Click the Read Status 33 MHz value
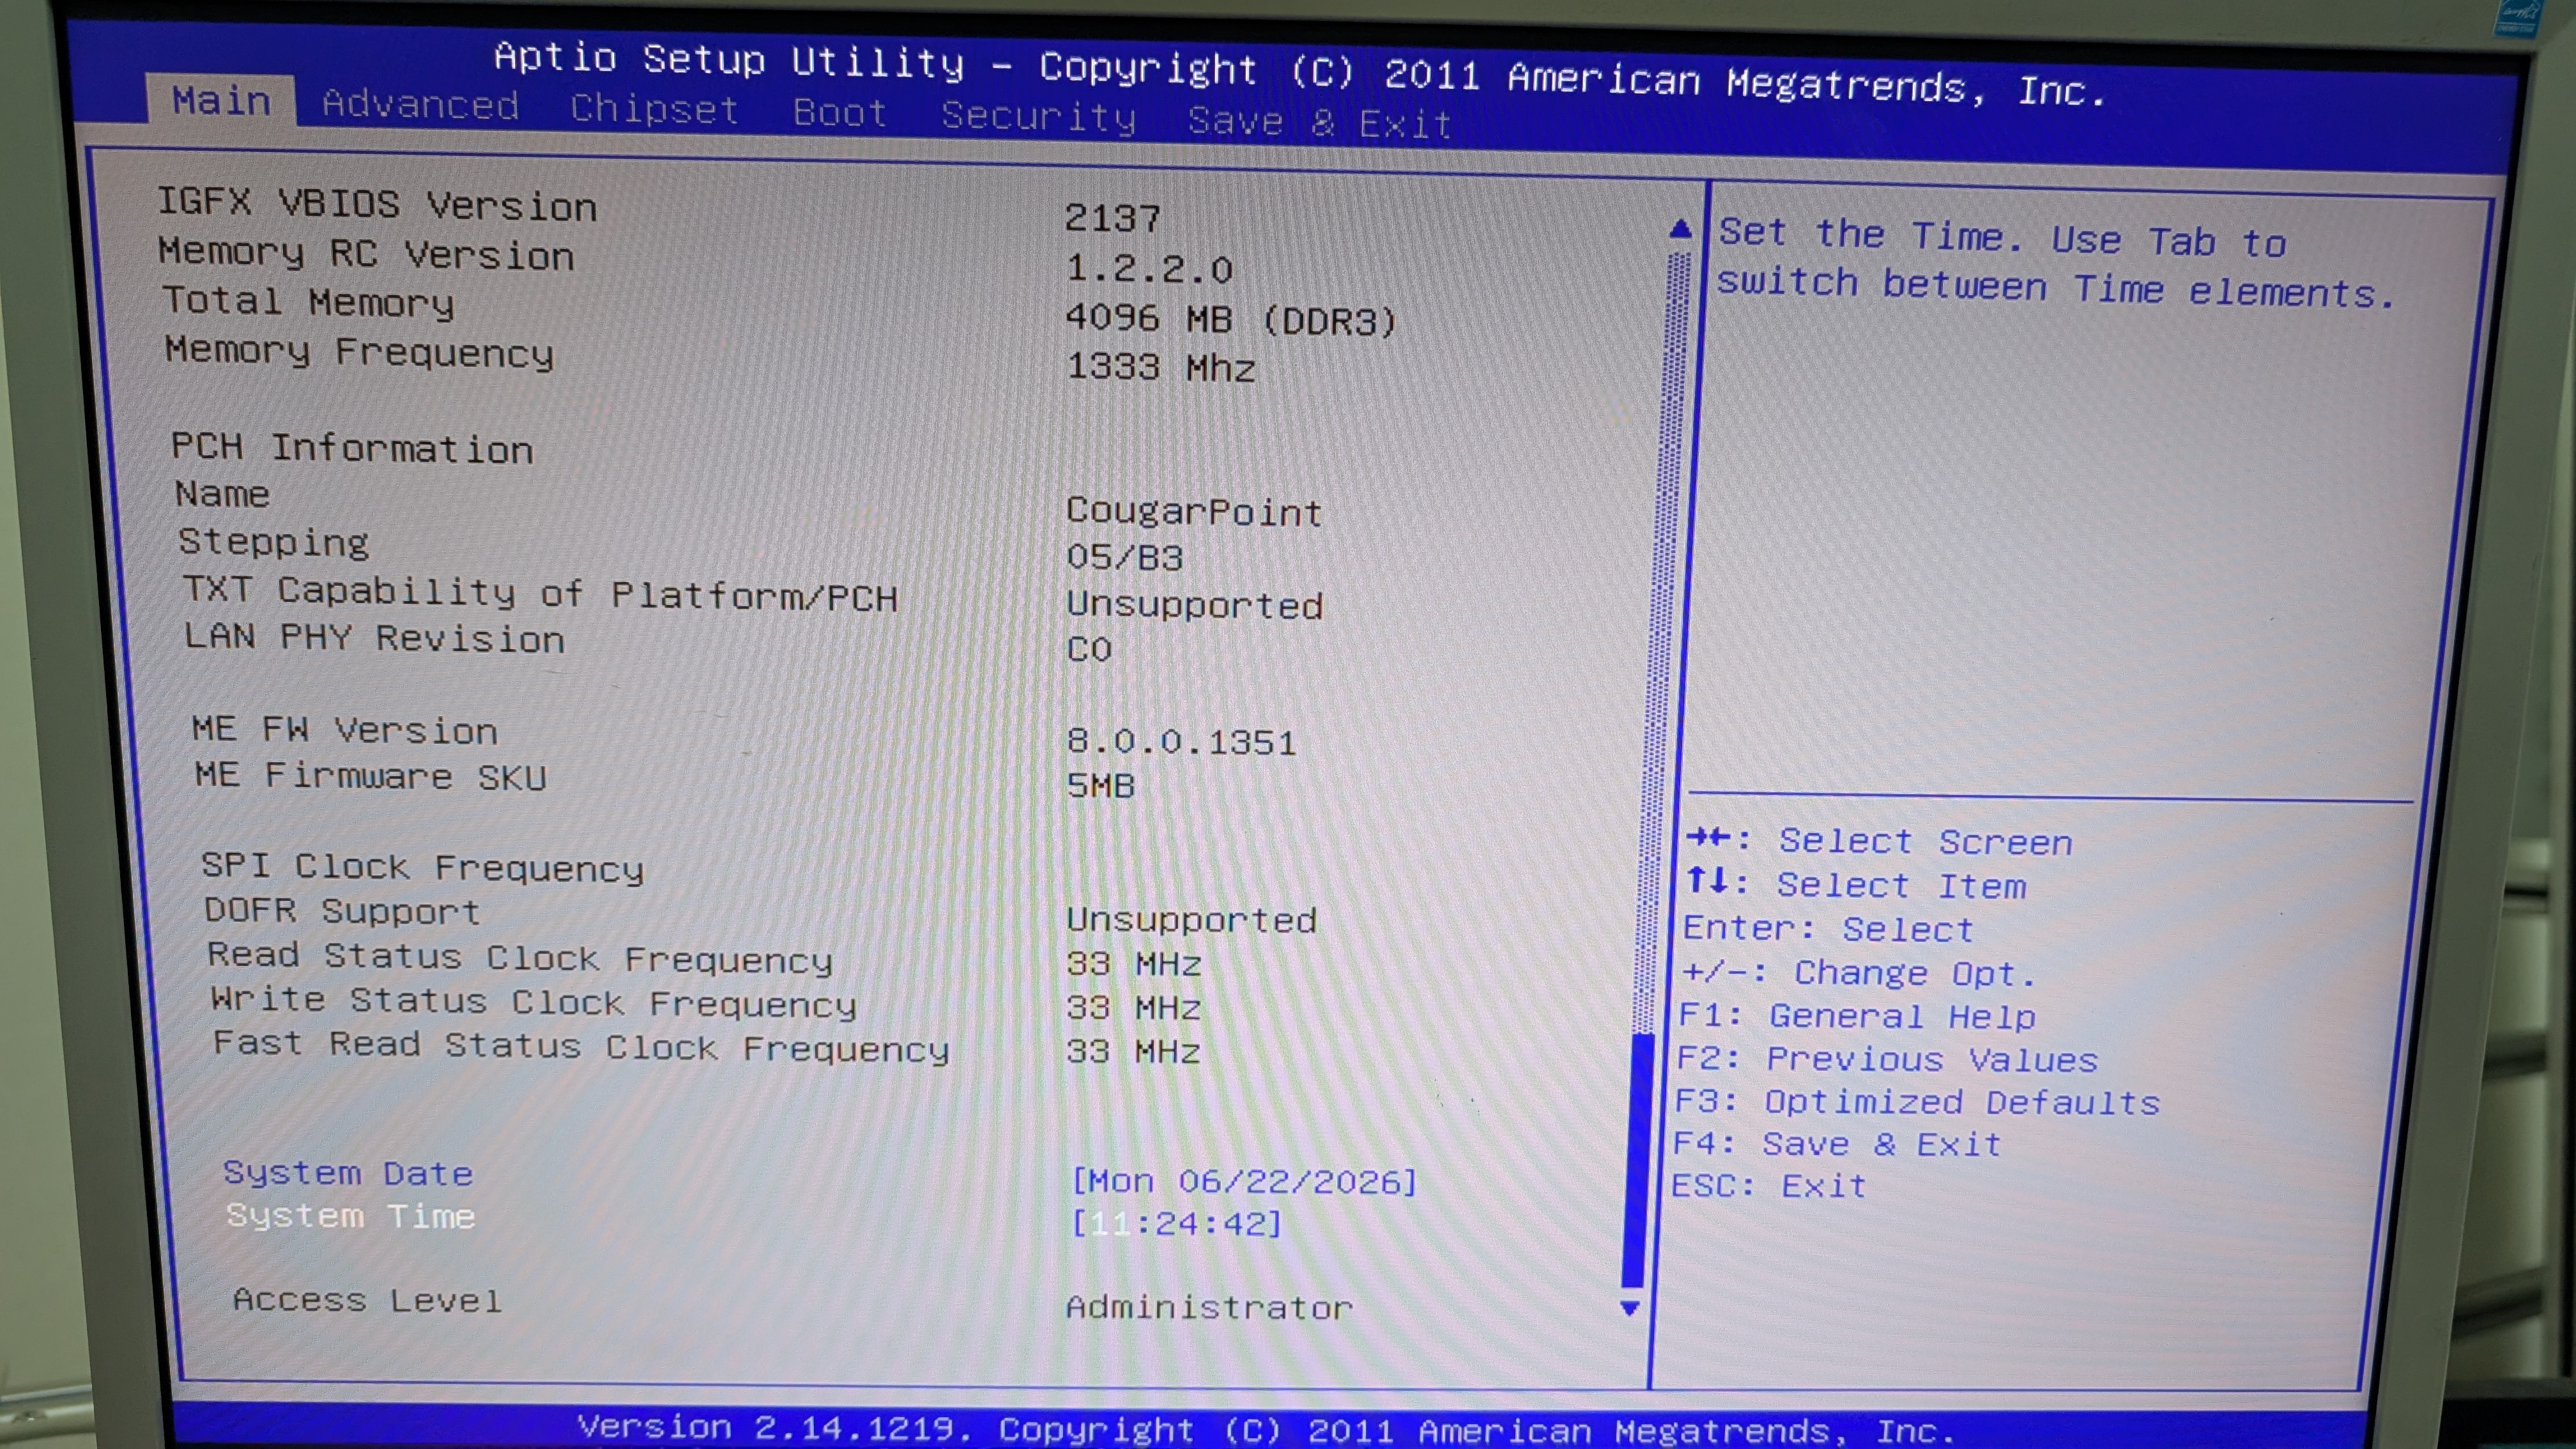 point(1134,963)
